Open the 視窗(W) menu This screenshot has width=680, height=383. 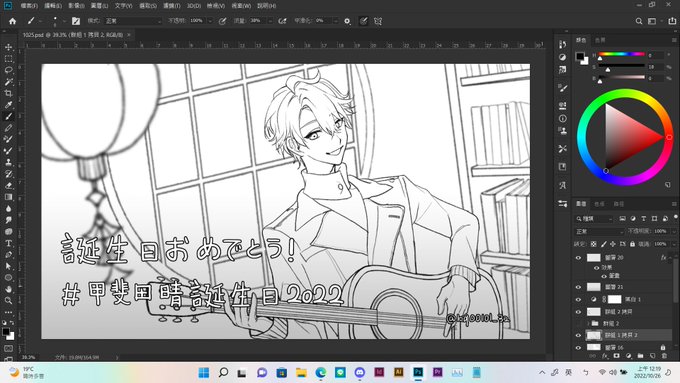(241, 6)
